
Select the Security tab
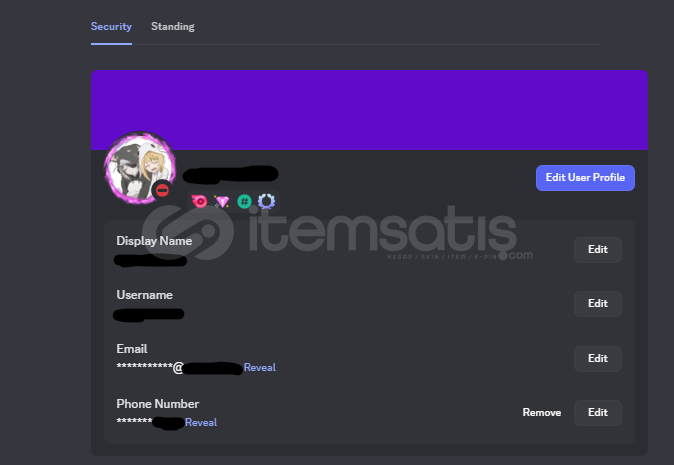coord(111,26)
